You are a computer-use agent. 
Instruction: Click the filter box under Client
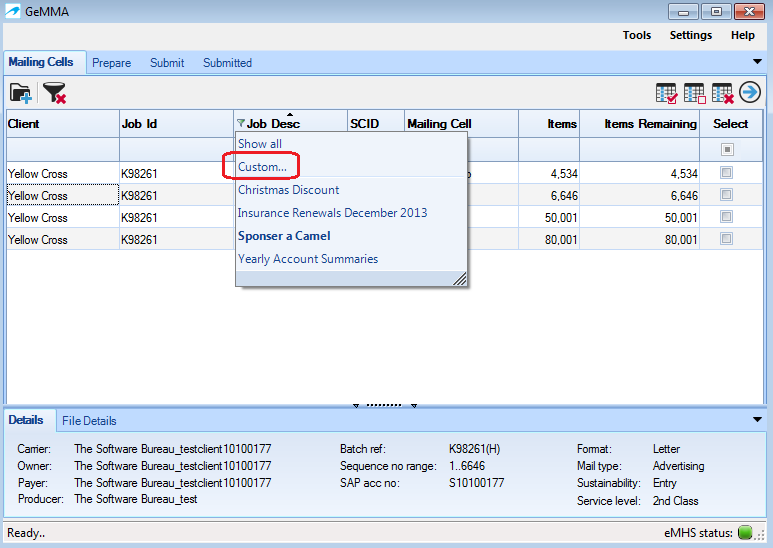63,149
